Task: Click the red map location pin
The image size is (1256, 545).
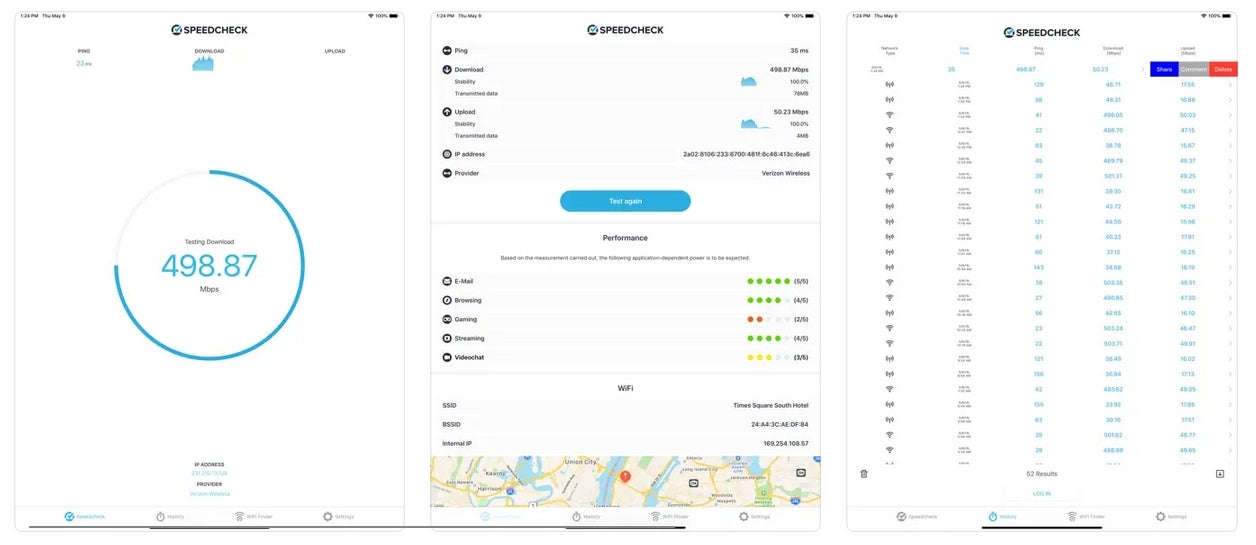Action: tap(626, 477)
